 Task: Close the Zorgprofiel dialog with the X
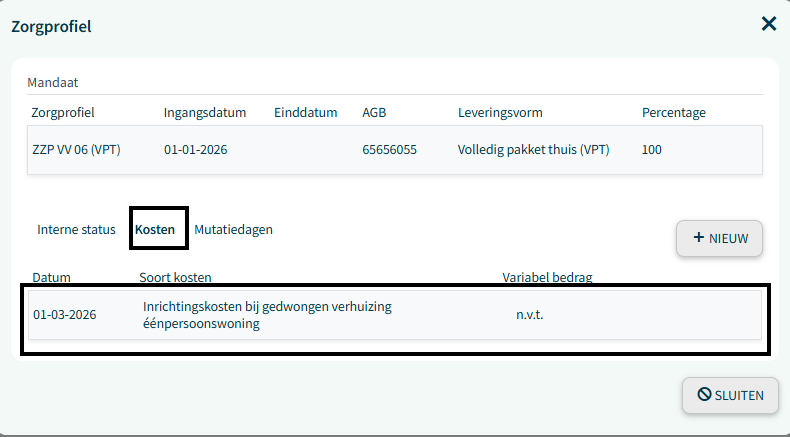coord(768,24)
